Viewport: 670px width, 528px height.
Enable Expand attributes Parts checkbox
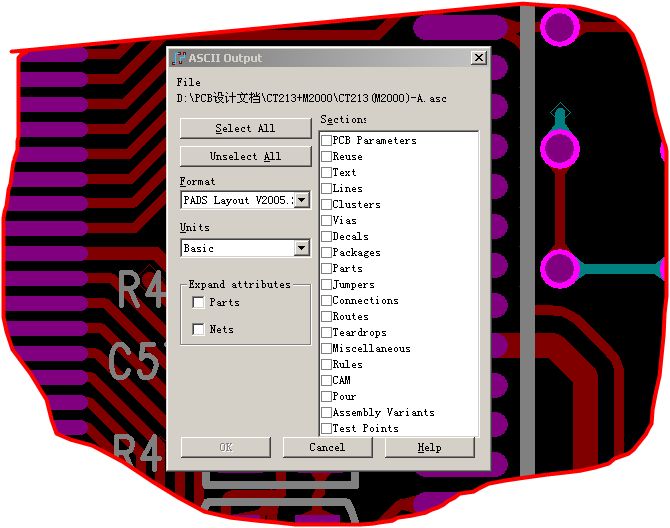pos(198,302)
